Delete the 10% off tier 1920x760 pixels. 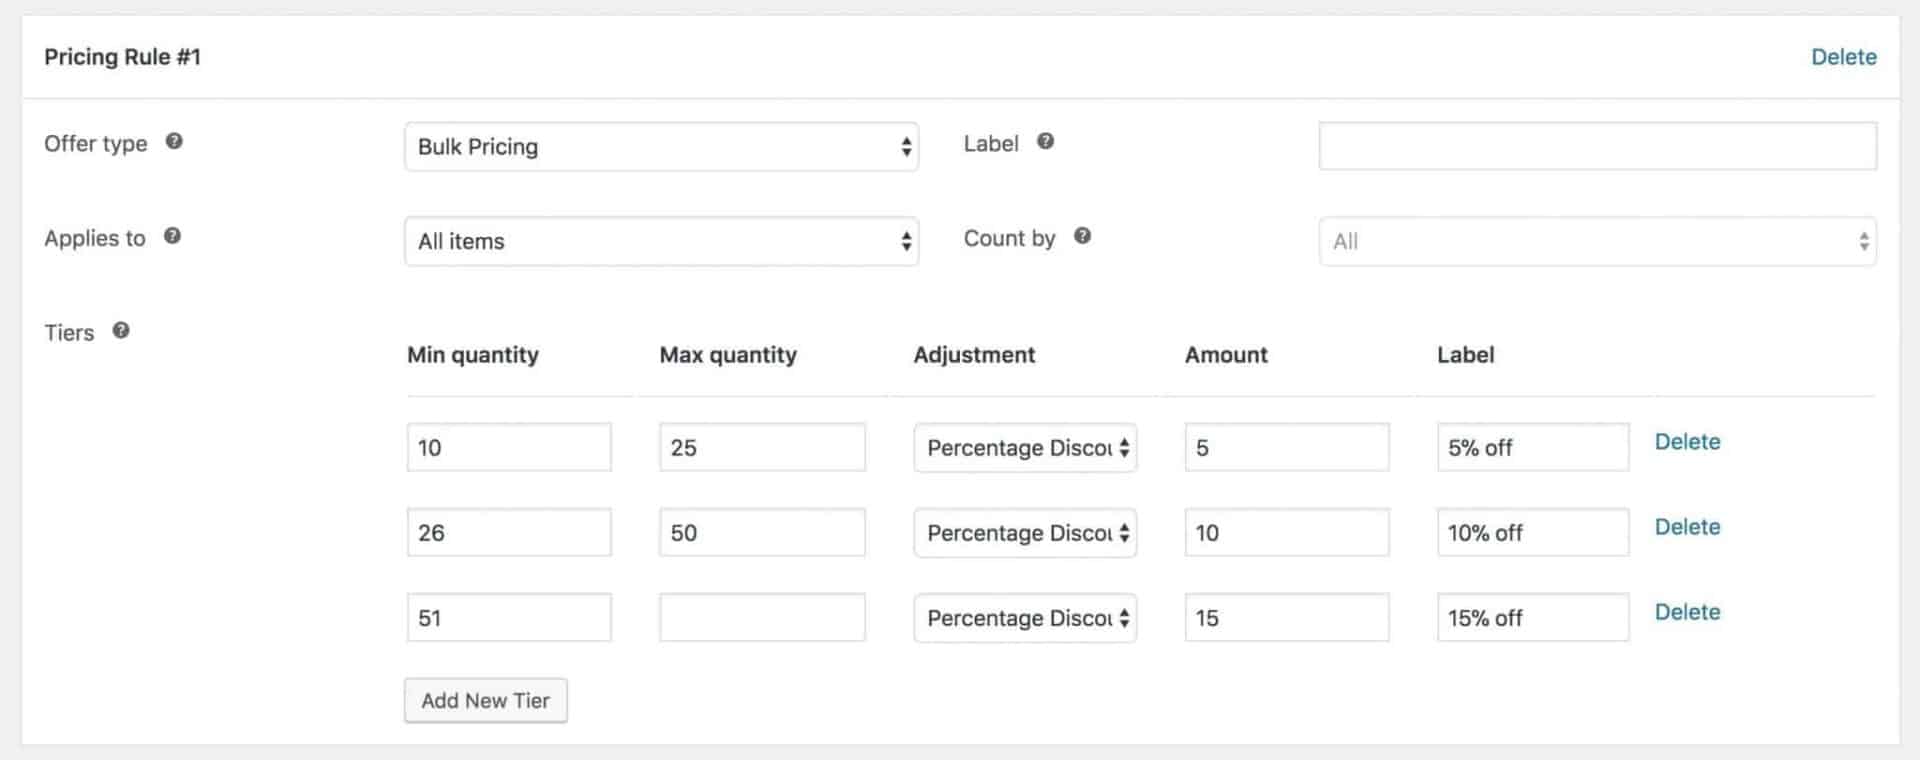pyautogui.click(x=1687, y=527)
